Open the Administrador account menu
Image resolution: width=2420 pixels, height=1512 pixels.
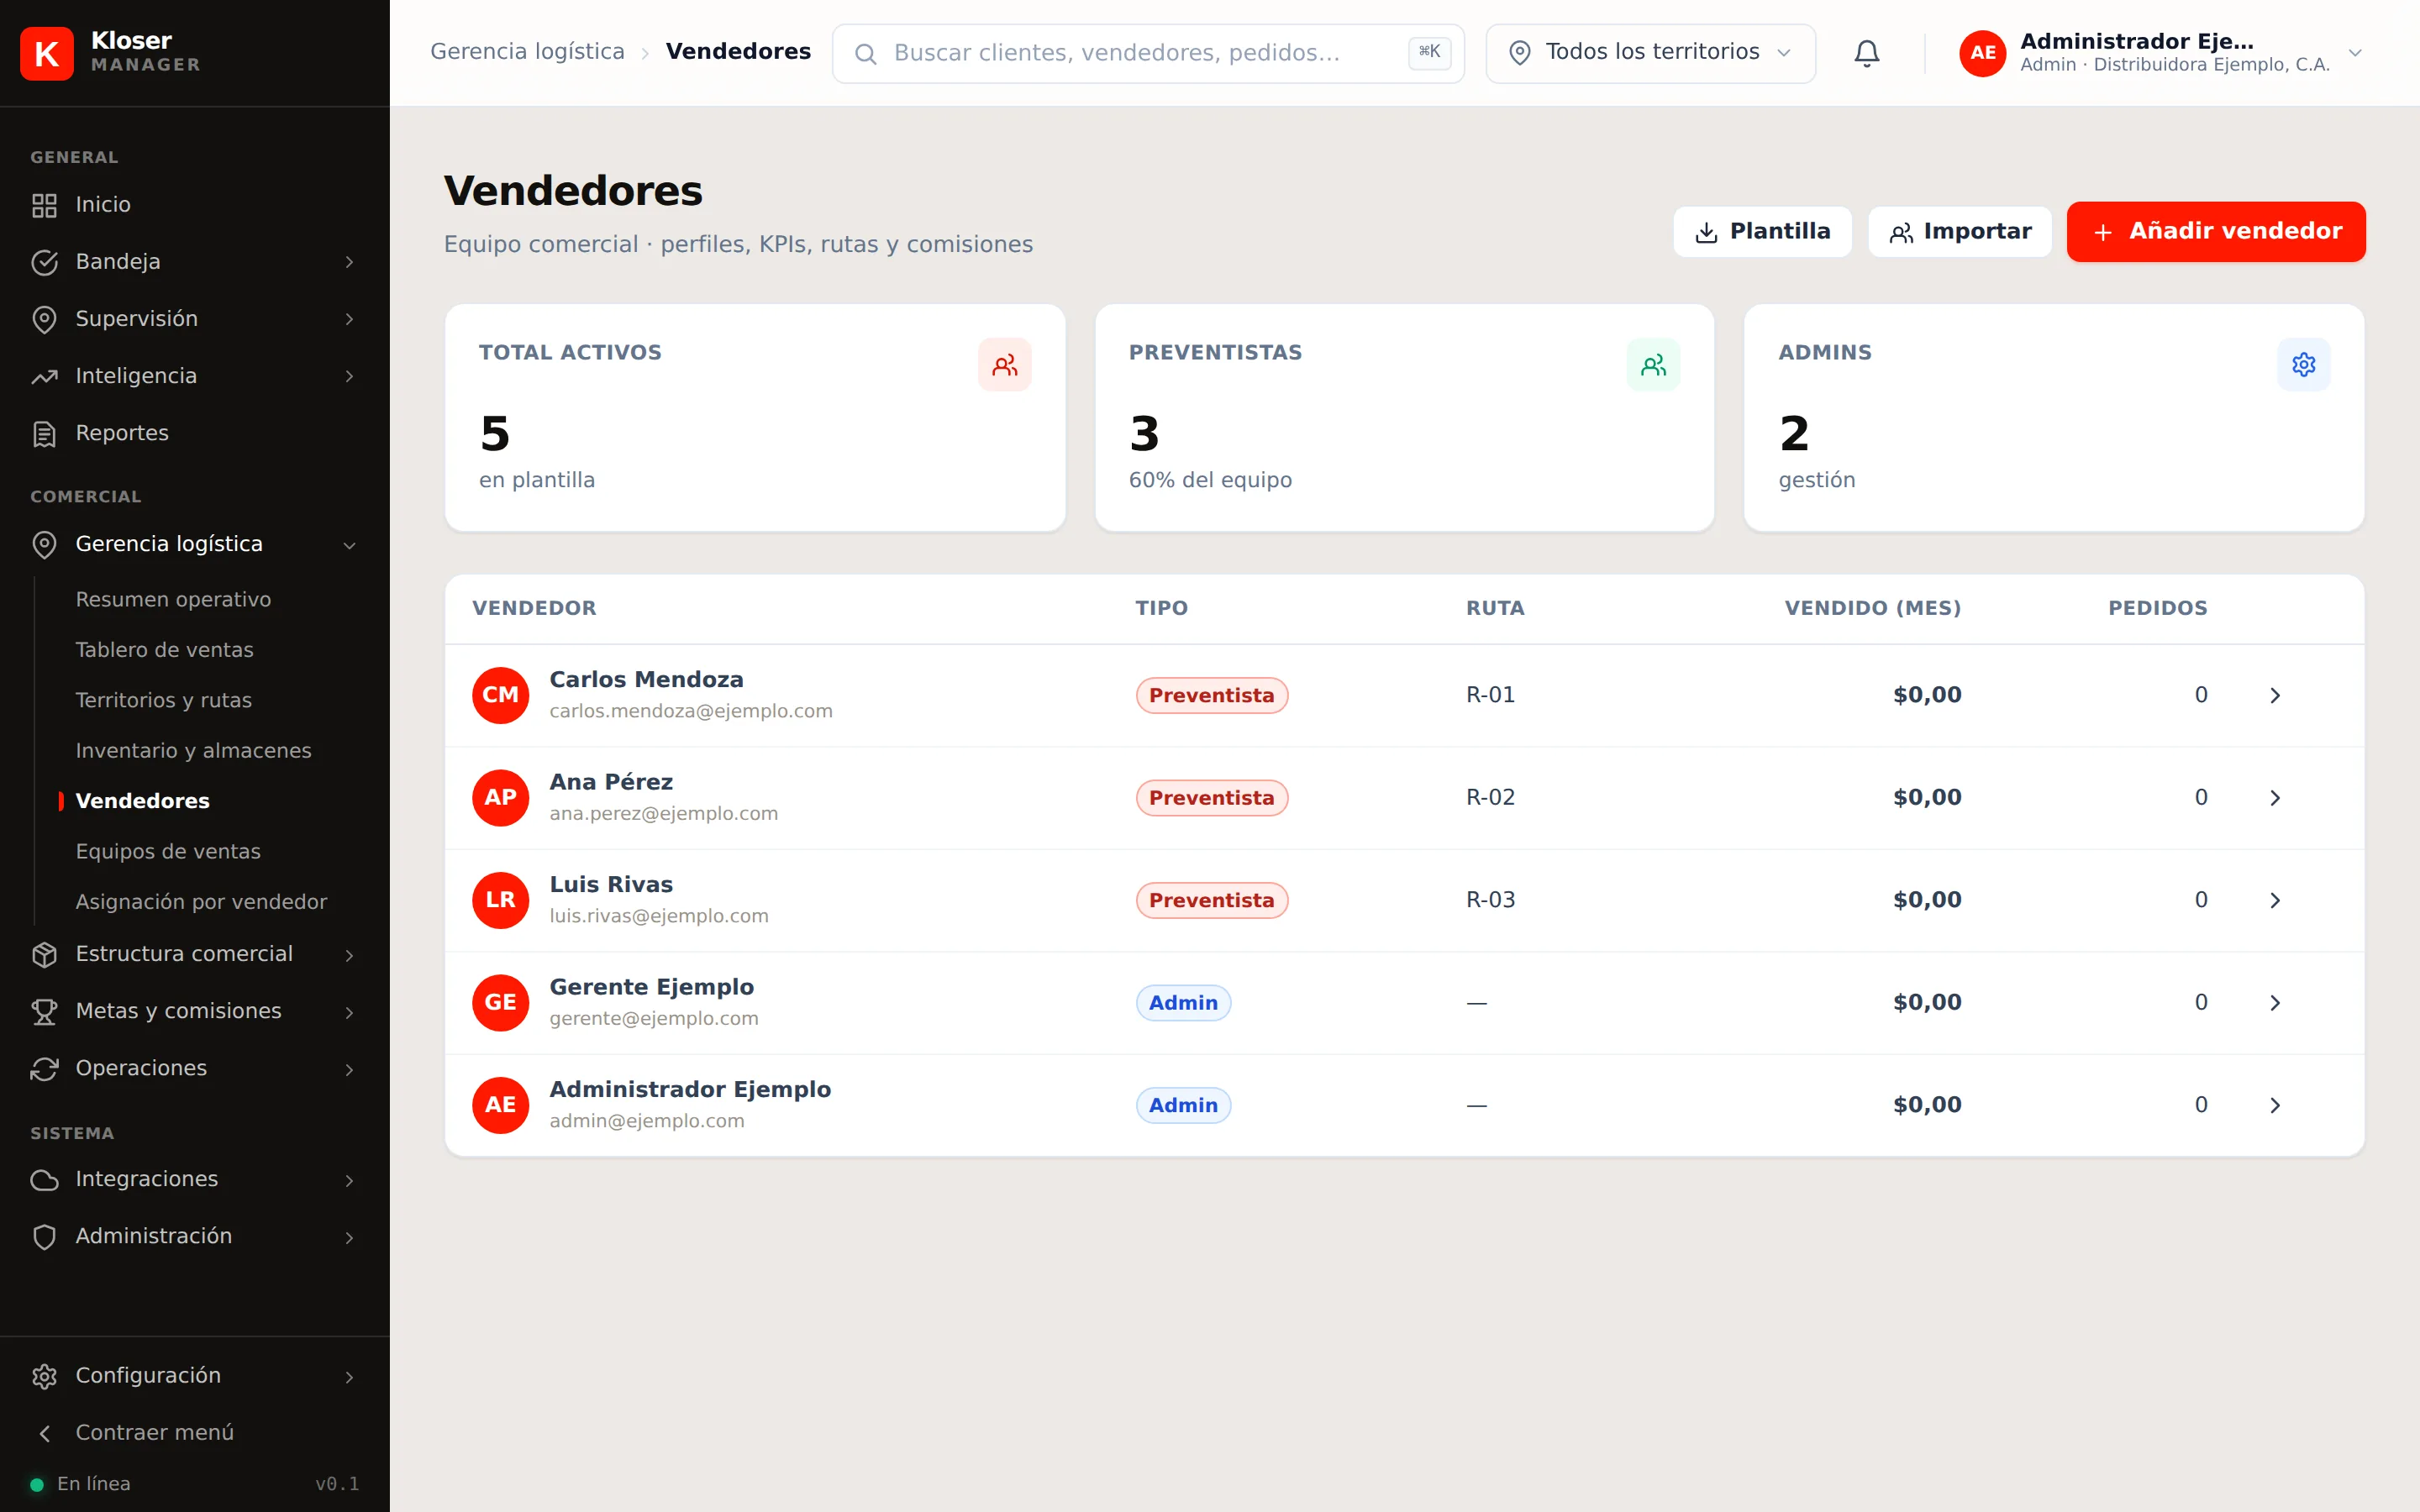point(2160,53)
